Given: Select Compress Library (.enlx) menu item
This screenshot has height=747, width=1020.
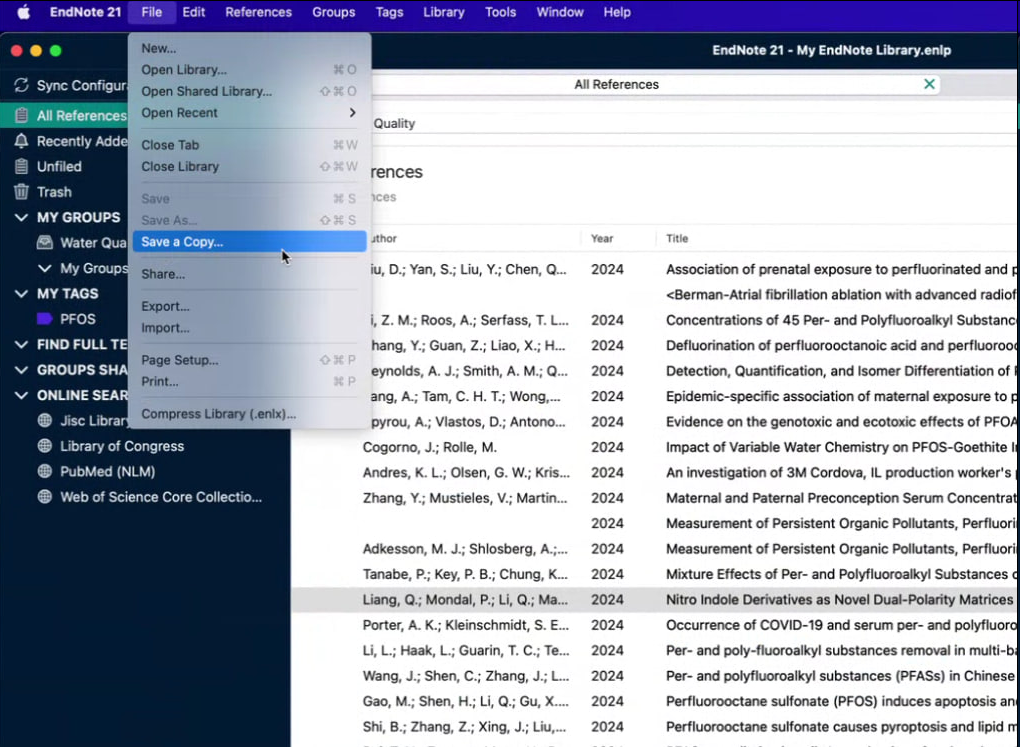Looking at the screenshot, I should pyautogui.click(x=218, y=414).
